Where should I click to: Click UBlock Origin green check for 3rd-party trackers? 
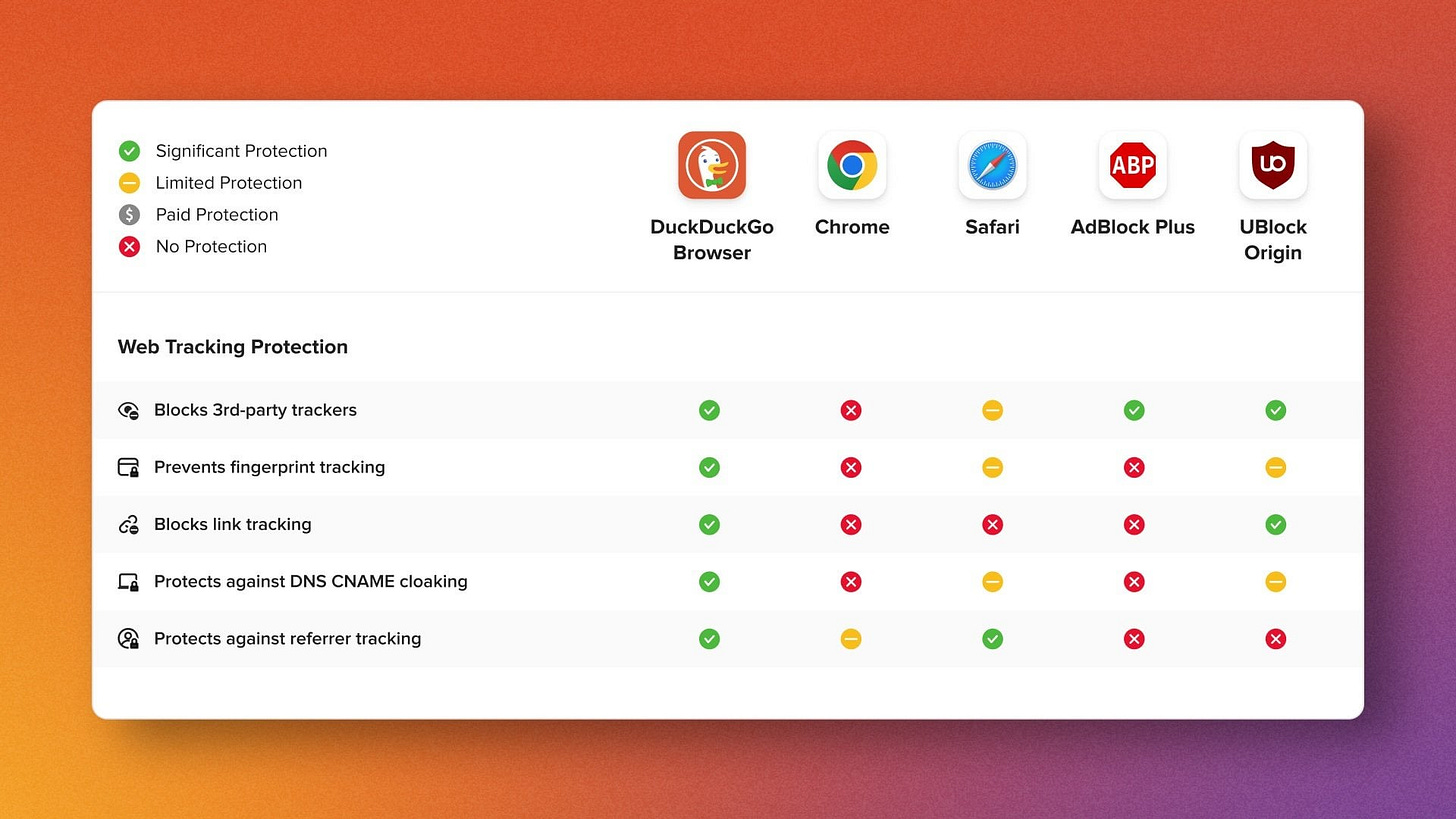[x=1275, y=410]
